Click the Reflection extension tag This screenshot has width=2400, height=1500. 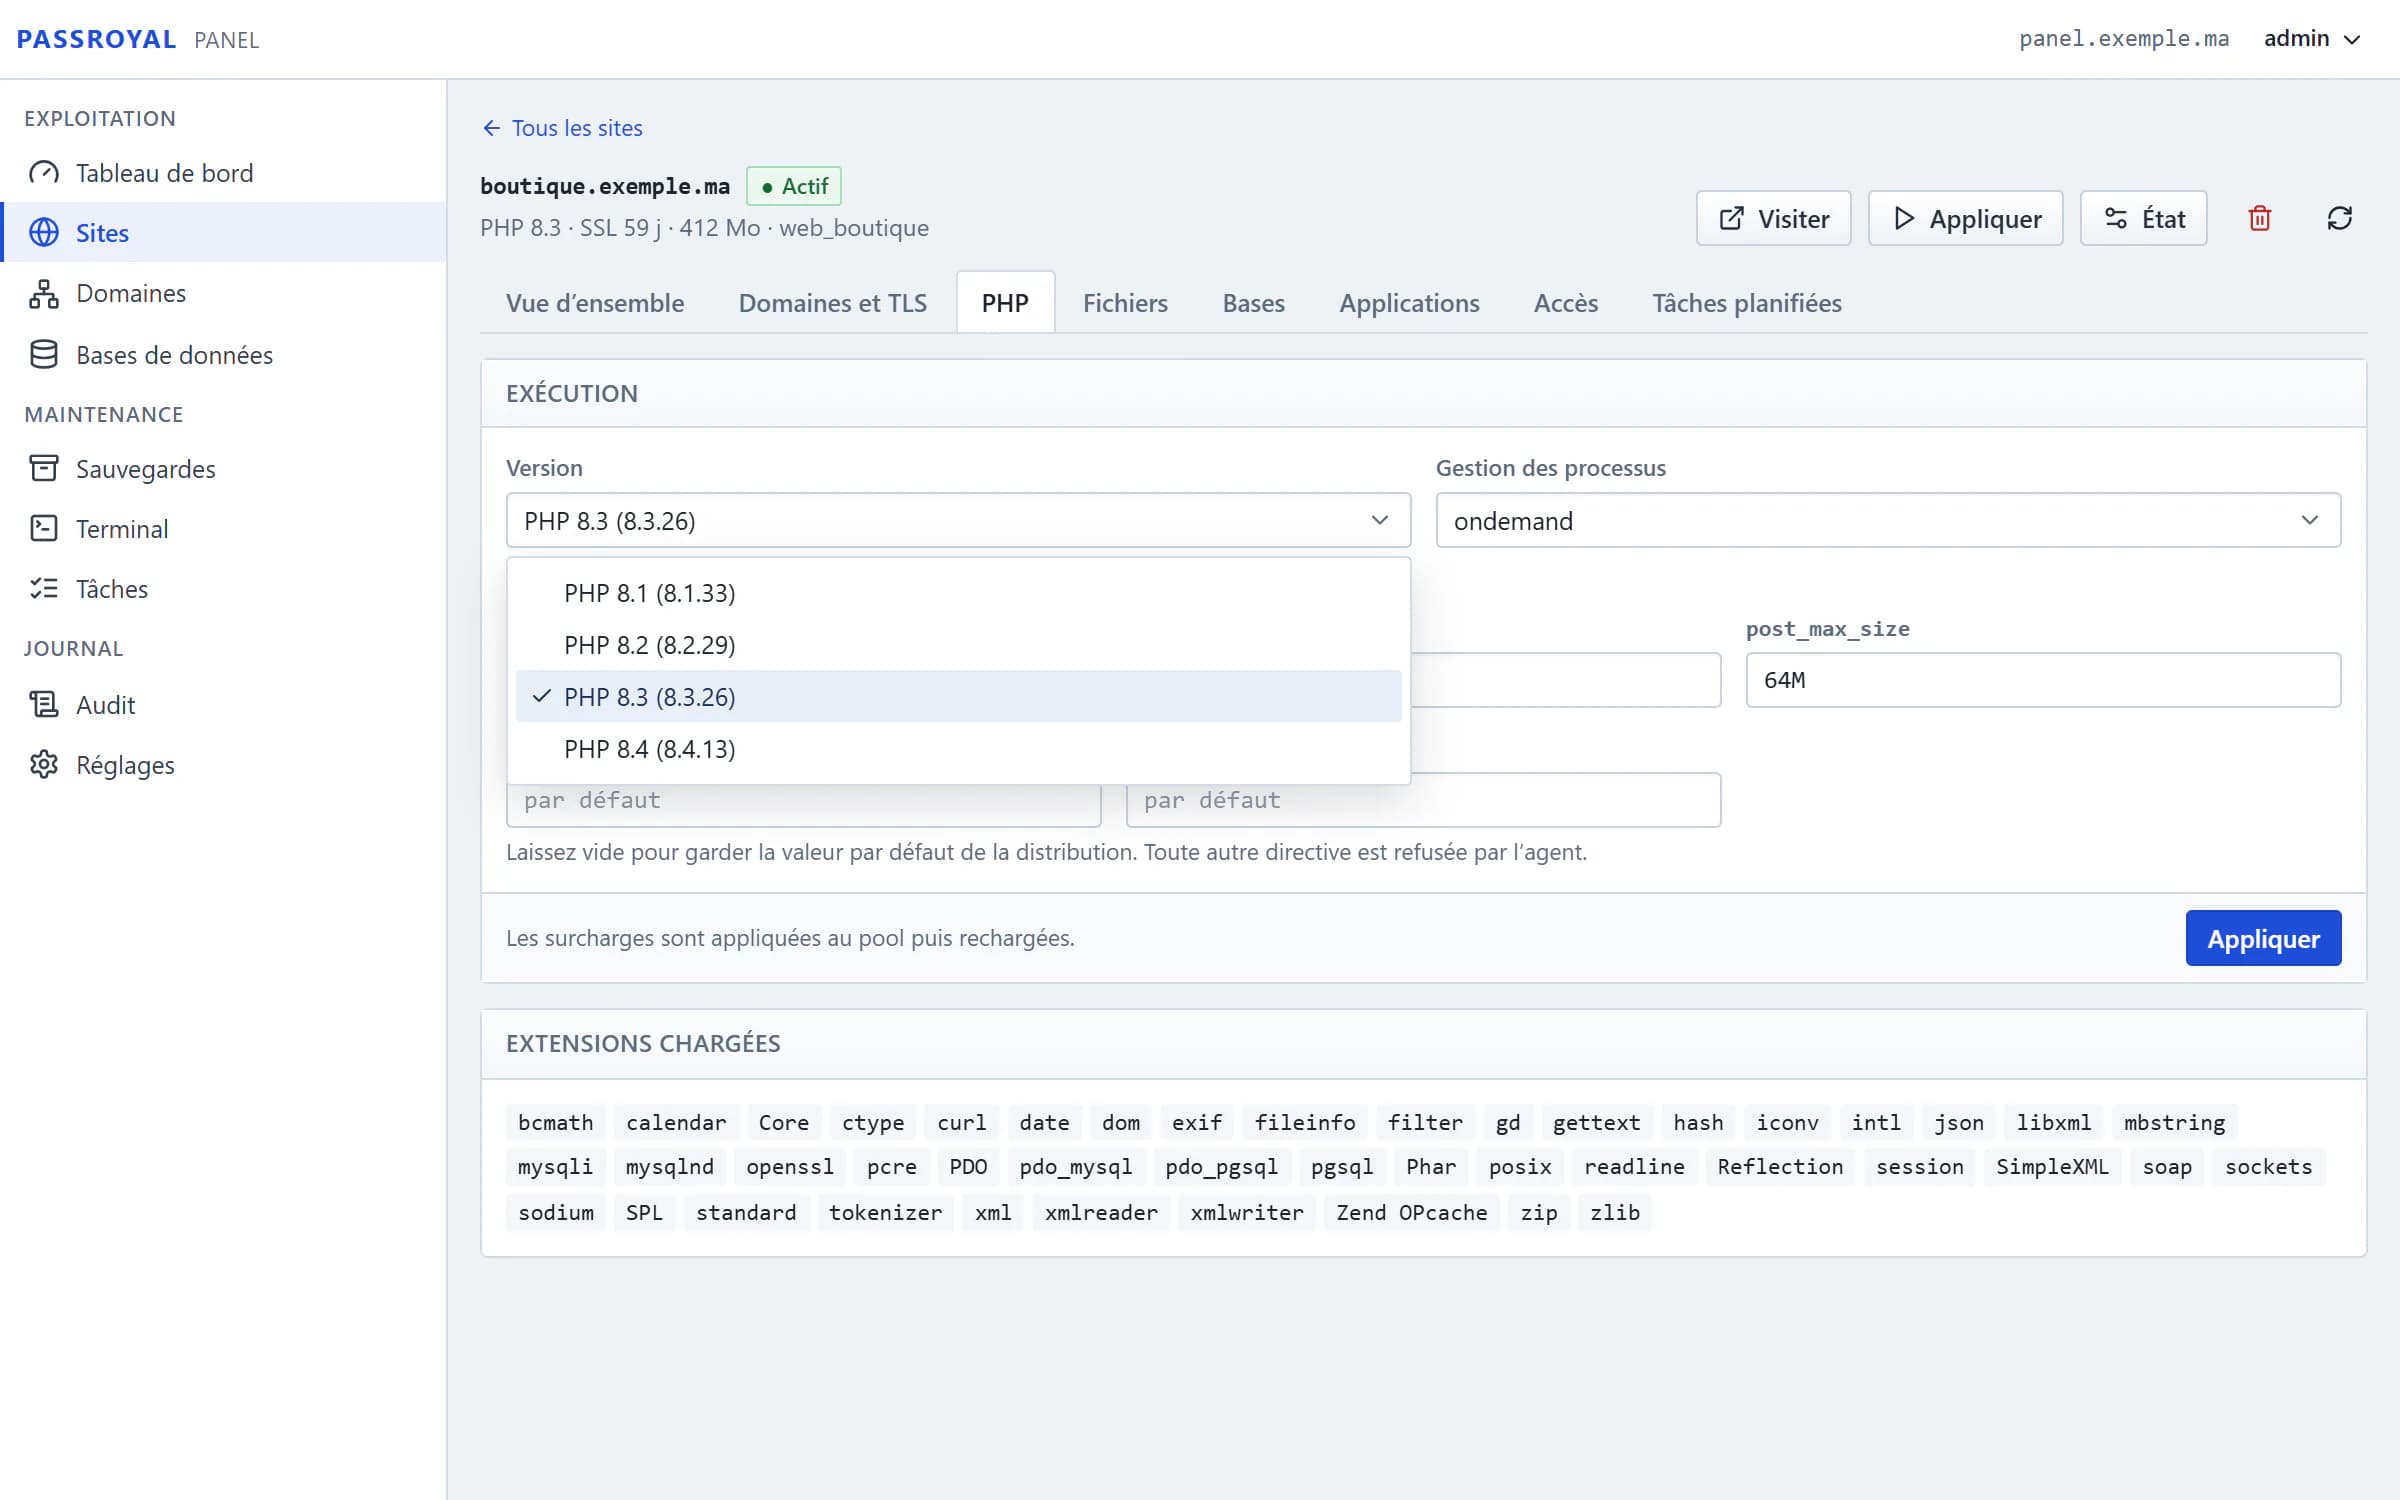pyautogui.click(x=1780, y=1167)
